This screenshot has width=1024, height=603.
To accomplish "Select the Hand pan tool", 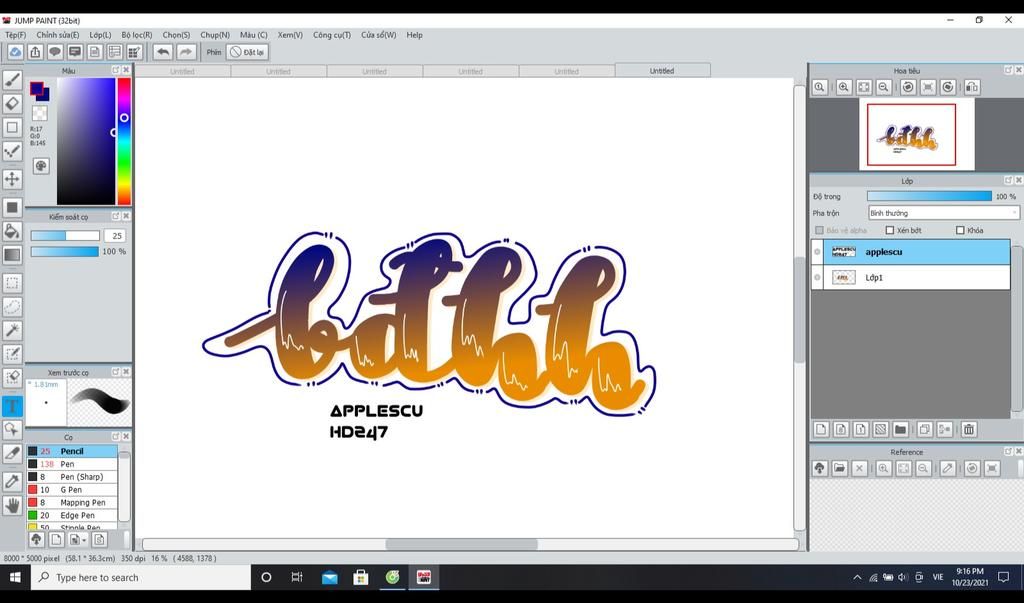I will (x=12, y=505).
